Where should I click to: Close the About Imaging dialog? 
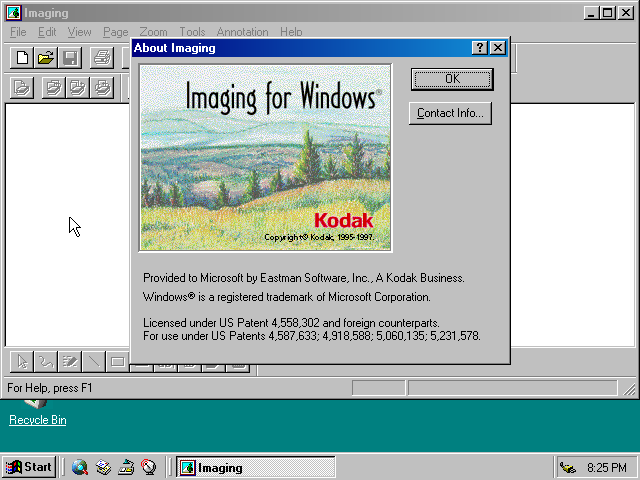[x=498, y=48]
